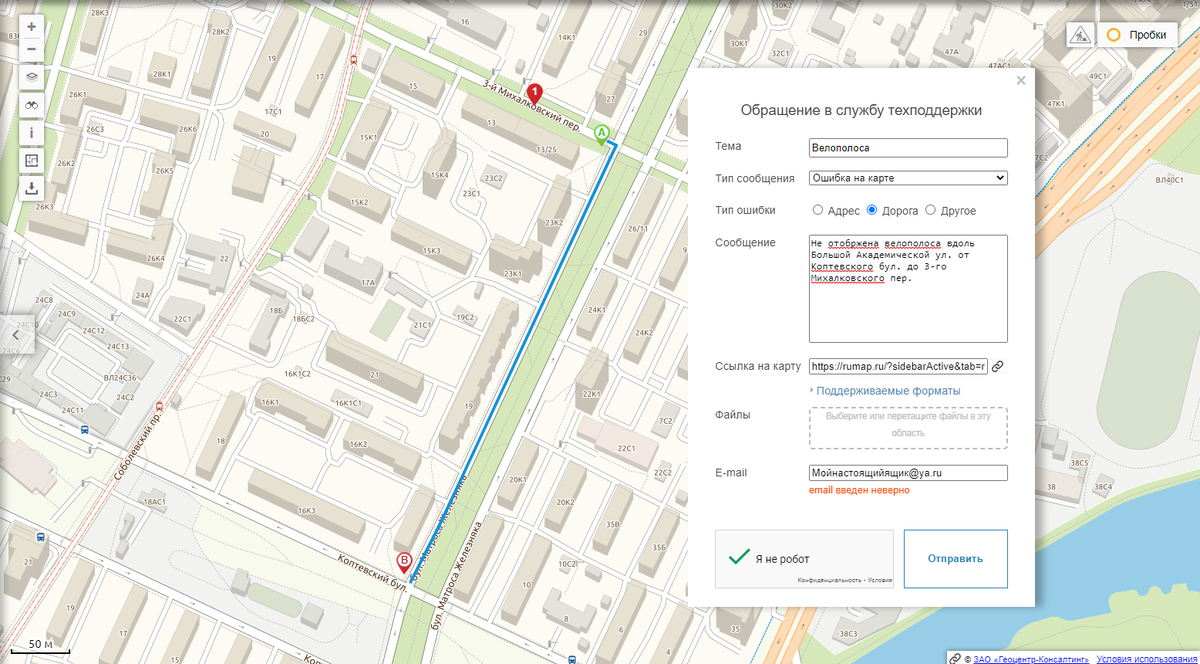This screenshot has width=1200, height=664.
Task: Click the file upload drop area
Action: click(x=906, y=427)
